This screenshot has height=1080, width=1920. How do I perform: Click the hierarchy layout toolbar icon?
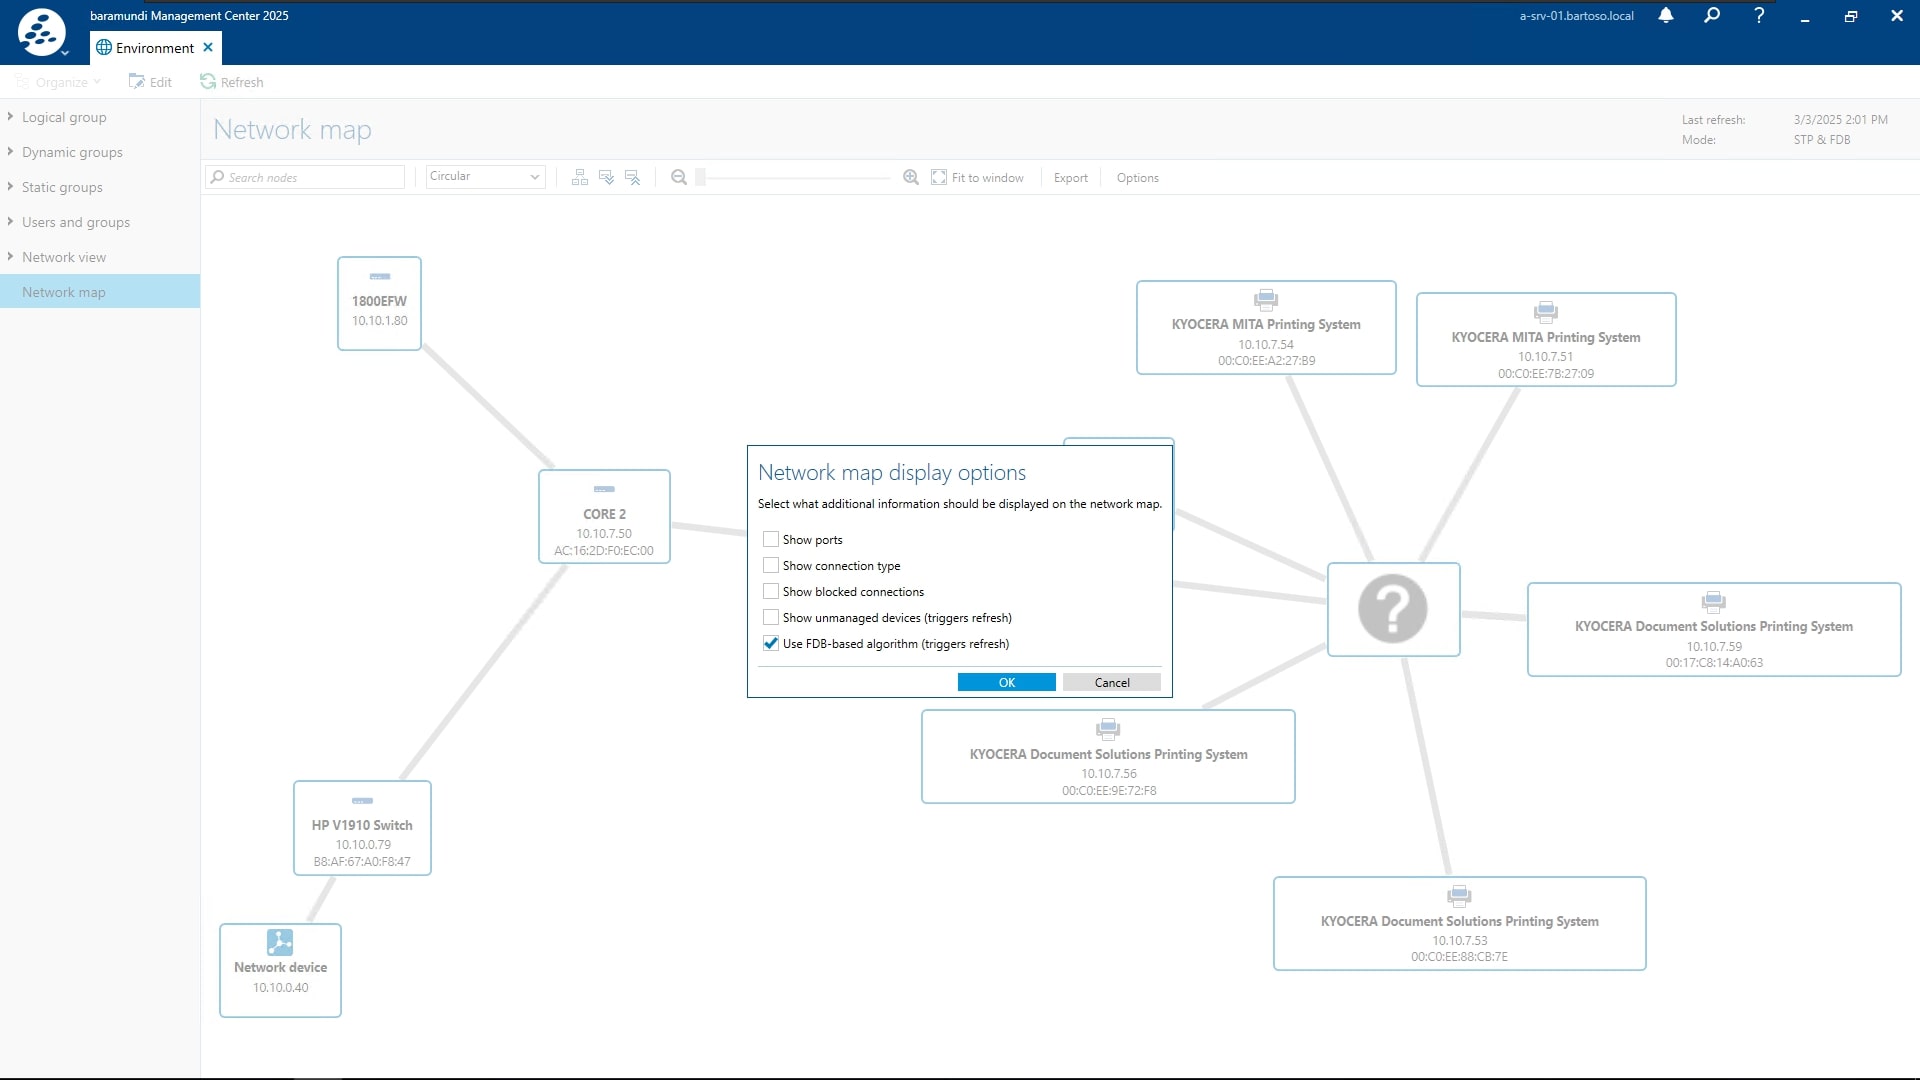(580, 177)
